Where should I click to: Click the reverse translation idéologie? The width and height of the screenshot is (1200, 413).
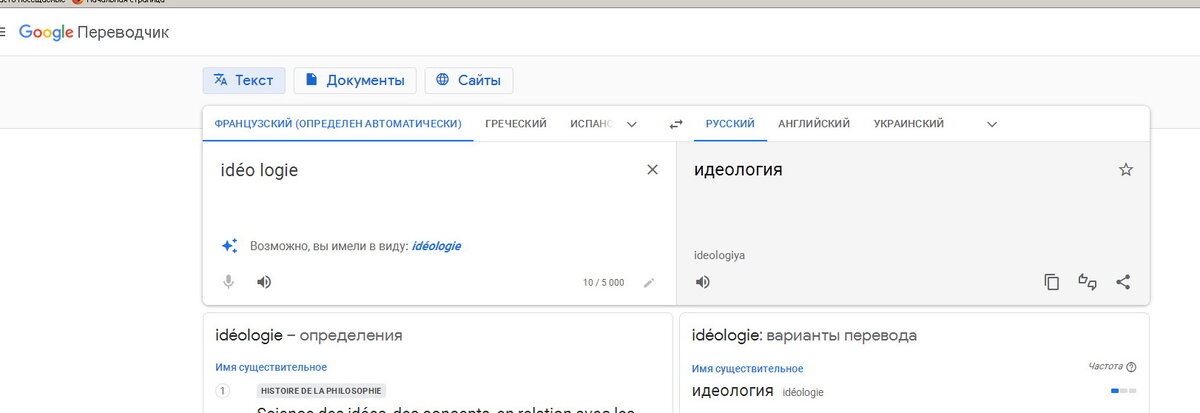click(803, 392)
